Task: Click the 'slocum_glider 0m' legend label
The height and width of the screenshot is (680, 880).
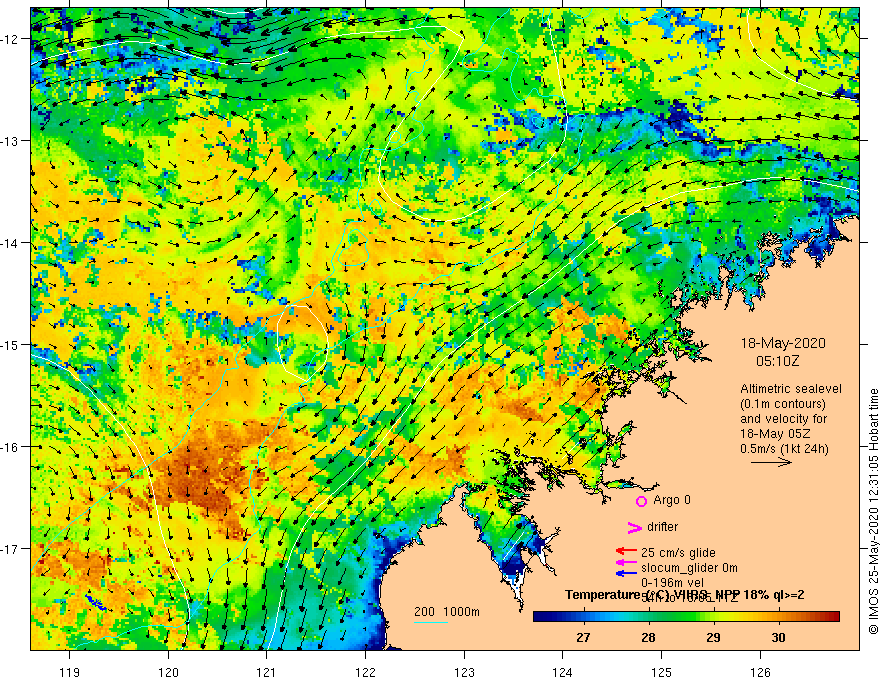Action: point(689,568)
